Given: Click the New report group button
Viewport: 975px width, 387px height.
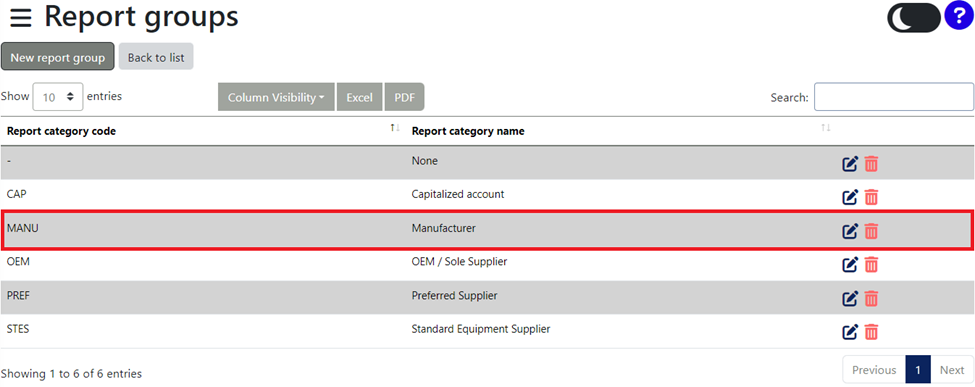Looking at the screenshot, I should (x=57, y=57).
